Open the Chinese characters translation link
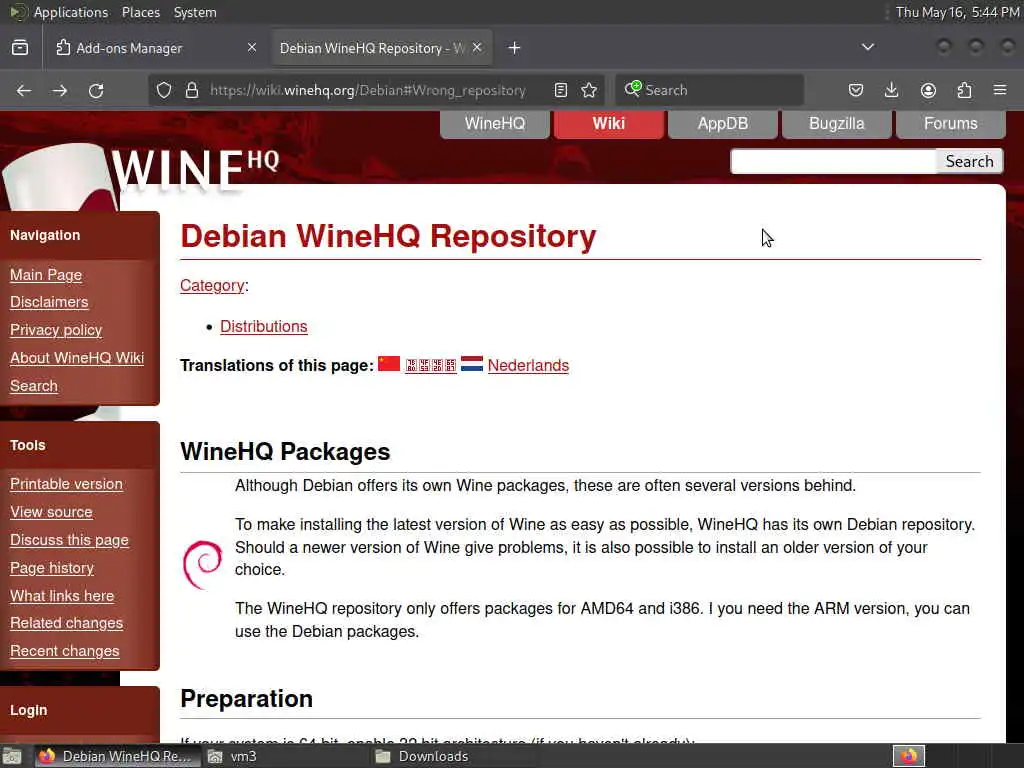Screen dimensions: 1024x768 (x=431, y=365)
